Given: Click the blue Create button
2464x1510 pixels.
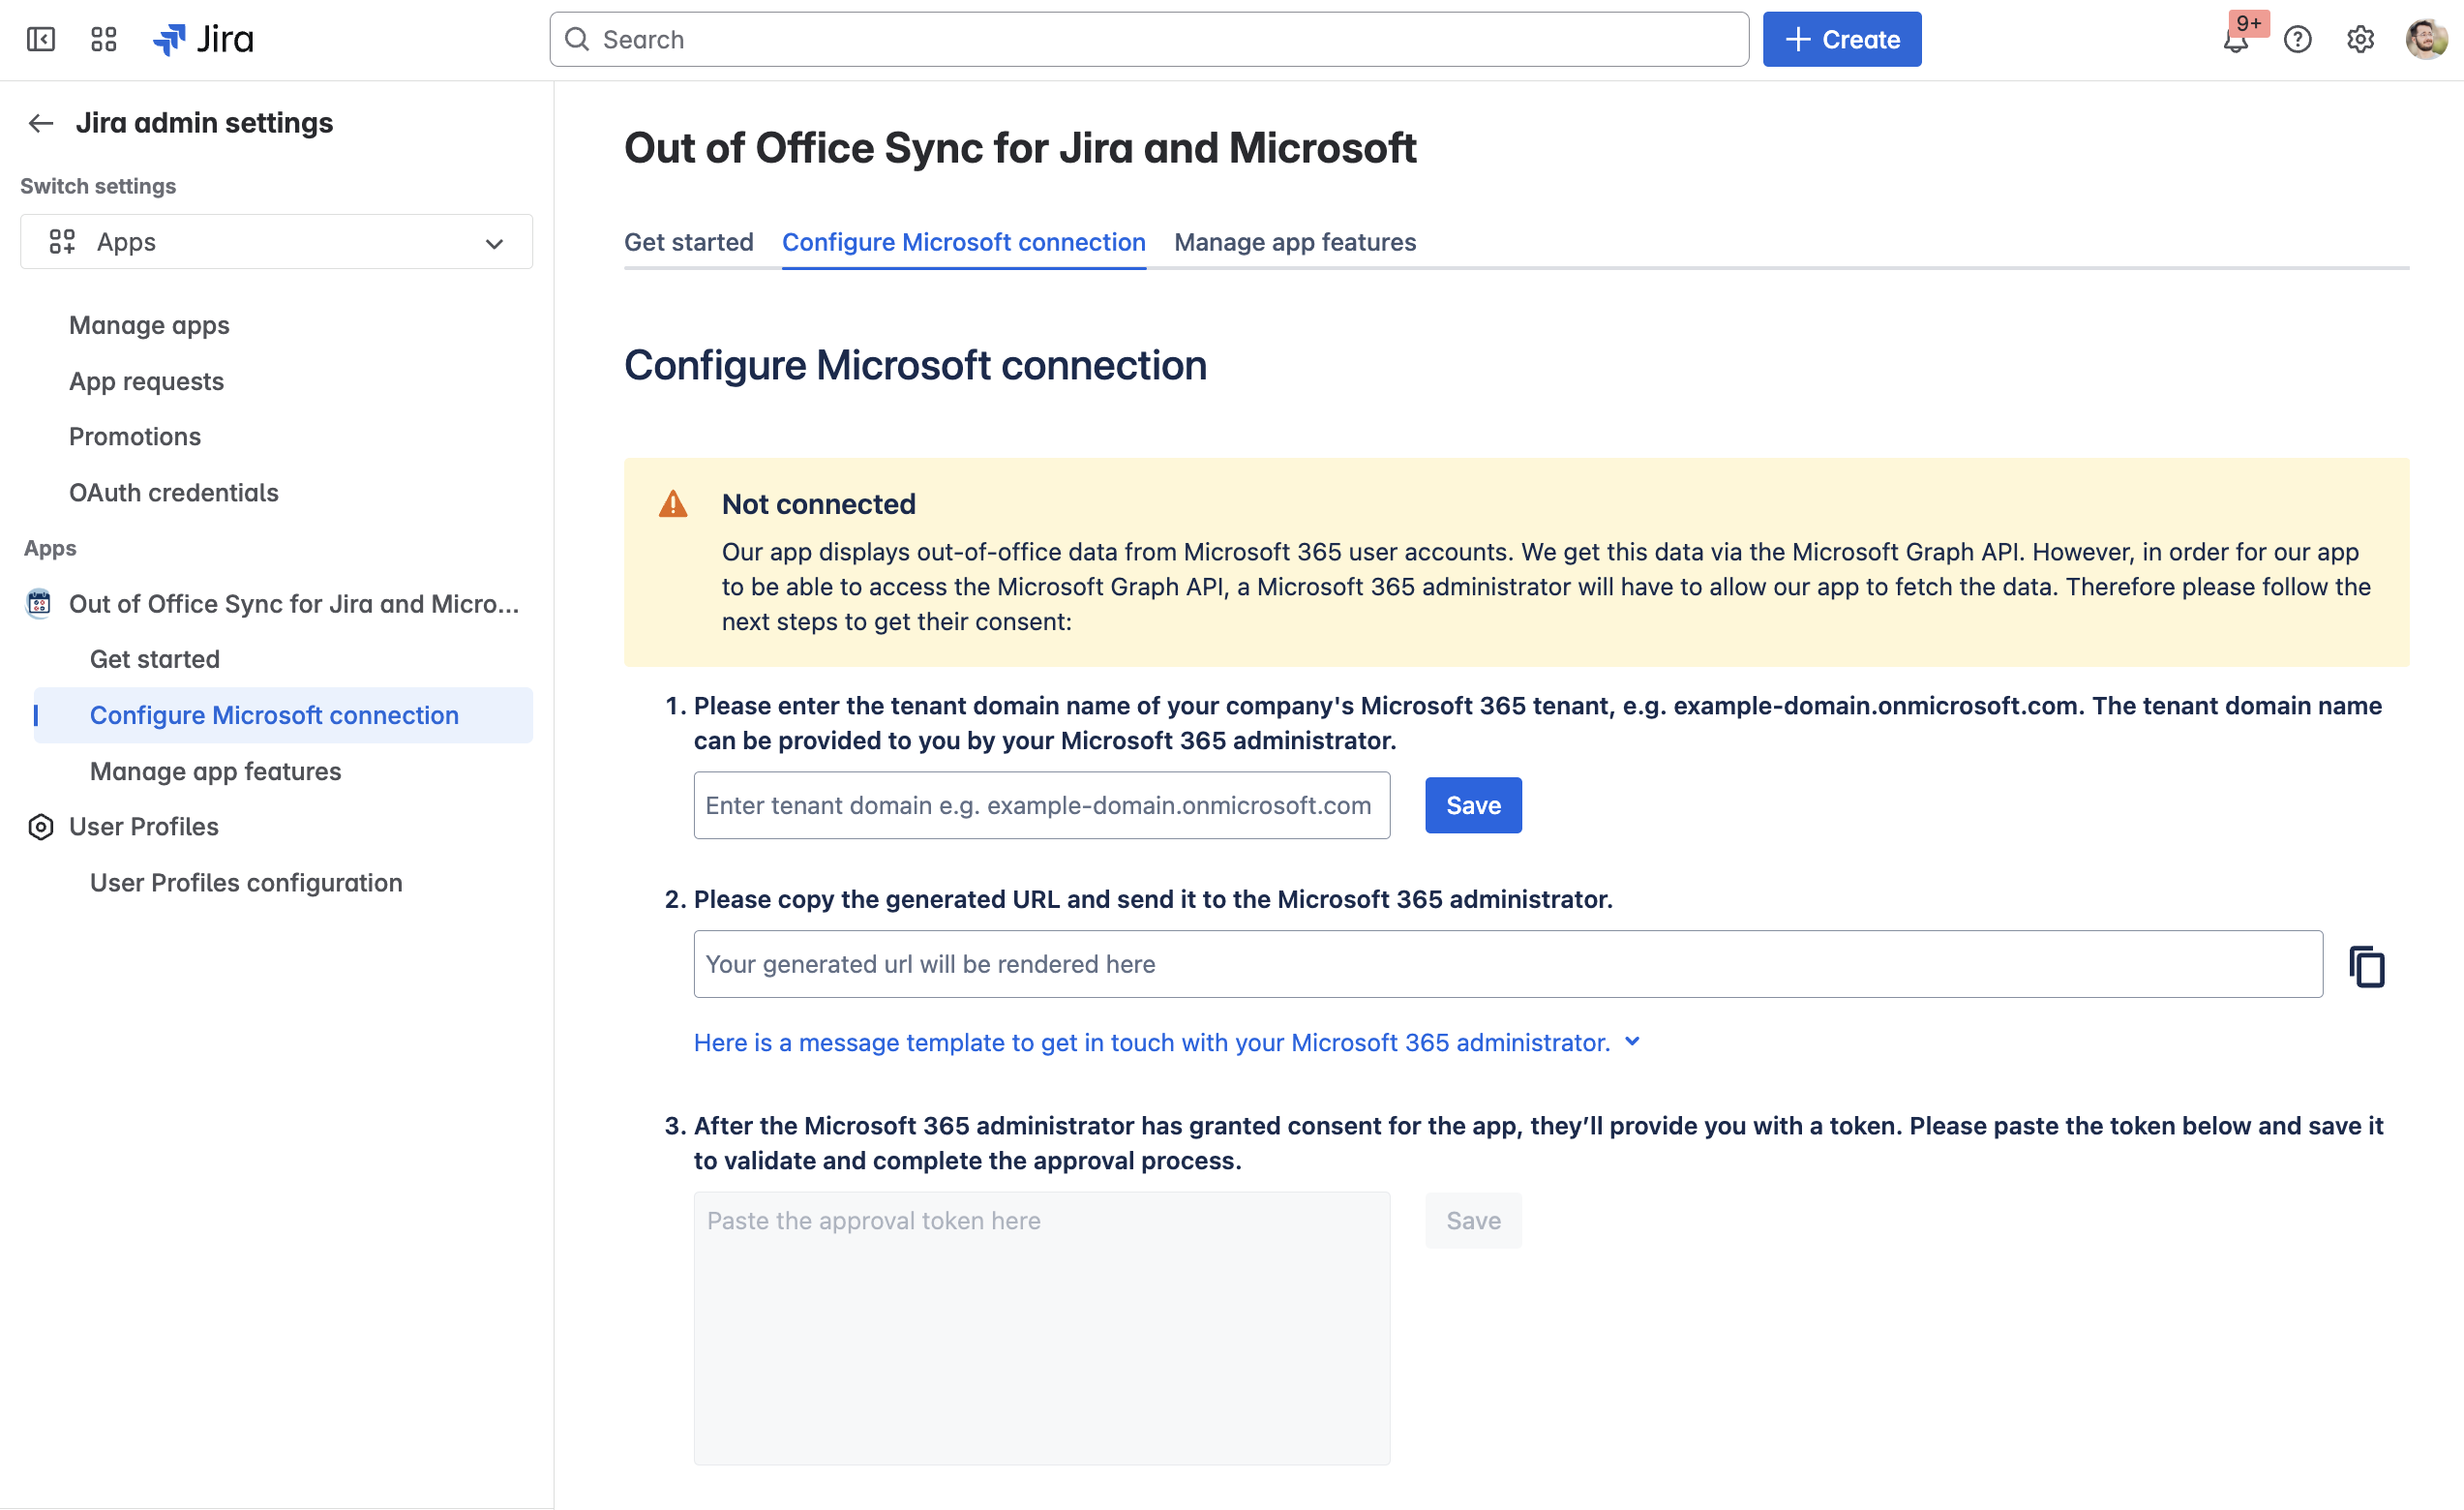Looking at the screenshot, I should click(x=1841, y=40).
